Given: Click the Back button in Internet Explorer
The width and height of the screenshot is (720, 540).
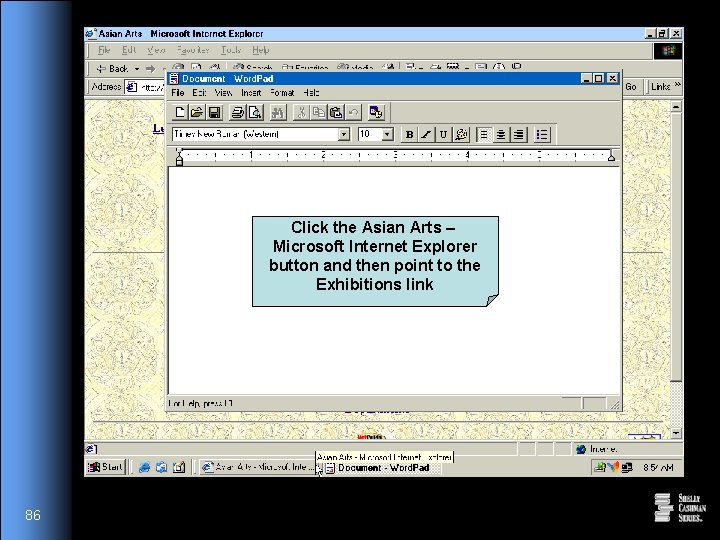Looking at the screenshot, I should click(112, 69).
